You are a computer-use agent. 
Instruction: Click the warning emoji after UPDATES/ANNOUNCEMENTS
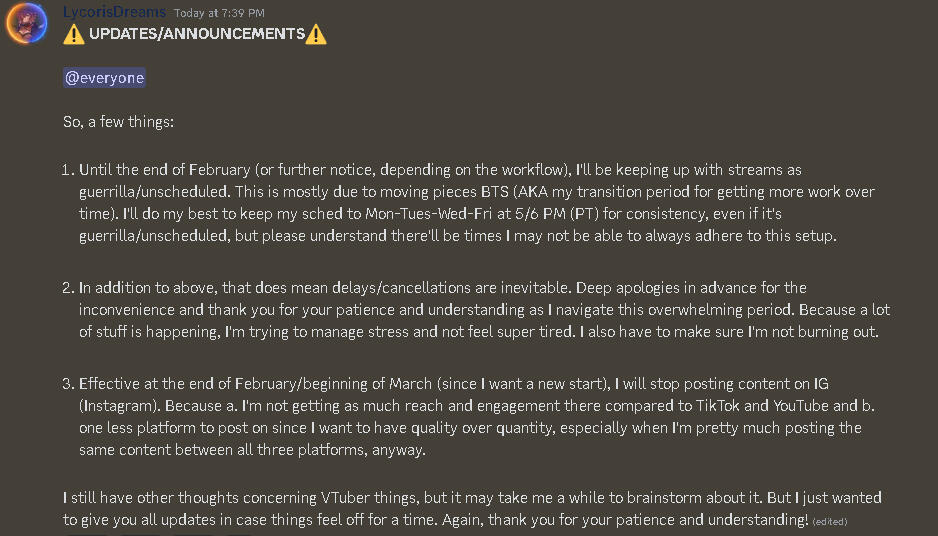click(x=316, y=34)
